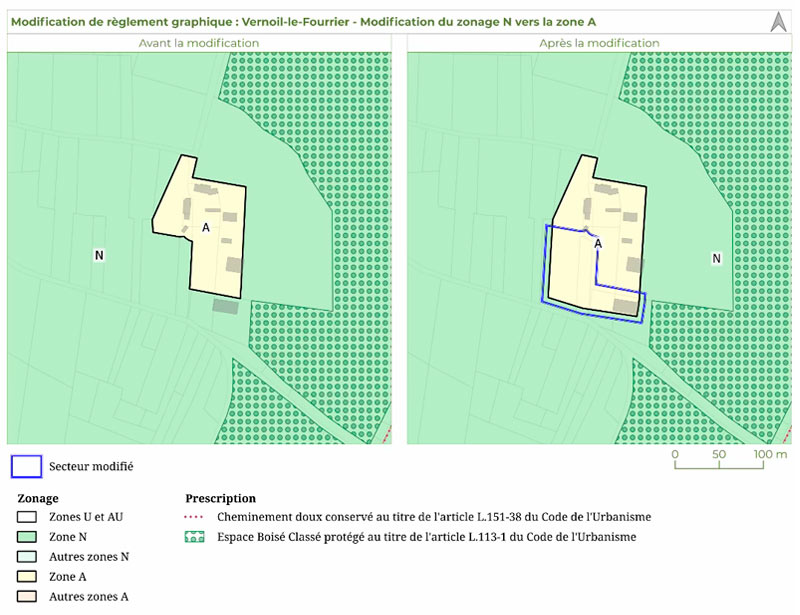Click the N label in the after map
Viewport: 800px width, 615px height.
point(716,259)
